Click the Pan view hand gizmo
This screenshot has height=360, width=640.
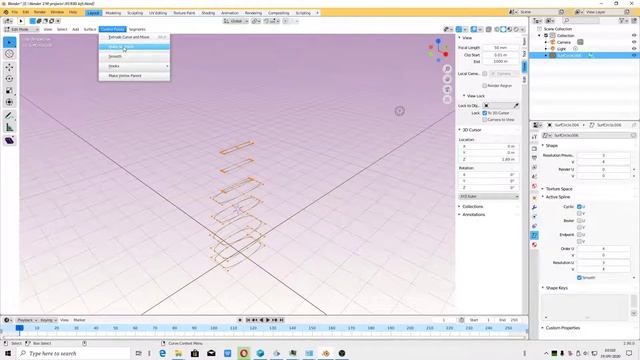click(x=447, y=79)
